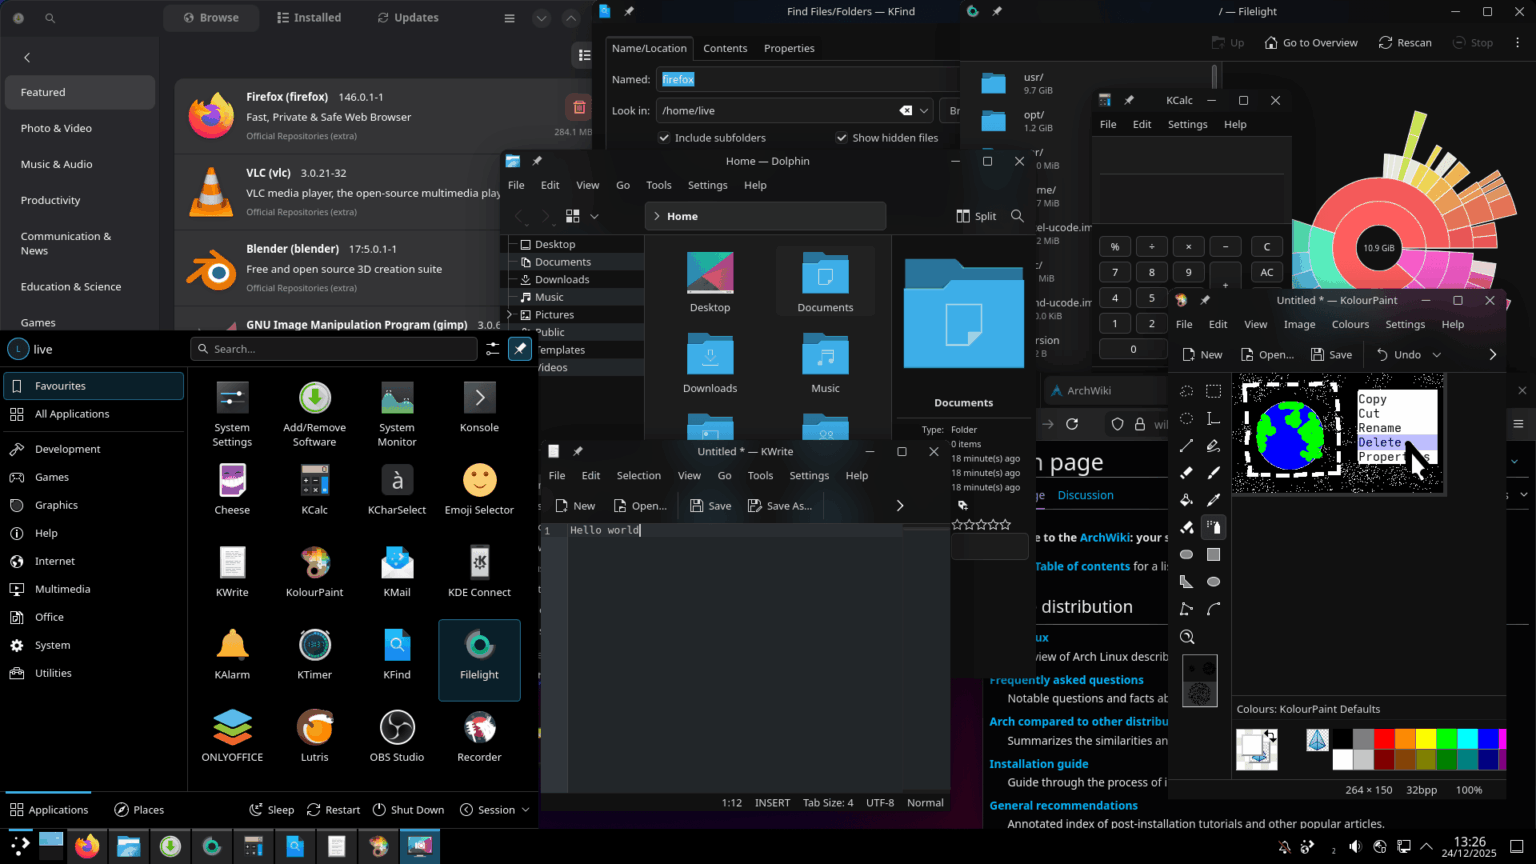Uncheck Include subfolders in KFind
The image size is (1536, 864).
tap(664, 138)
